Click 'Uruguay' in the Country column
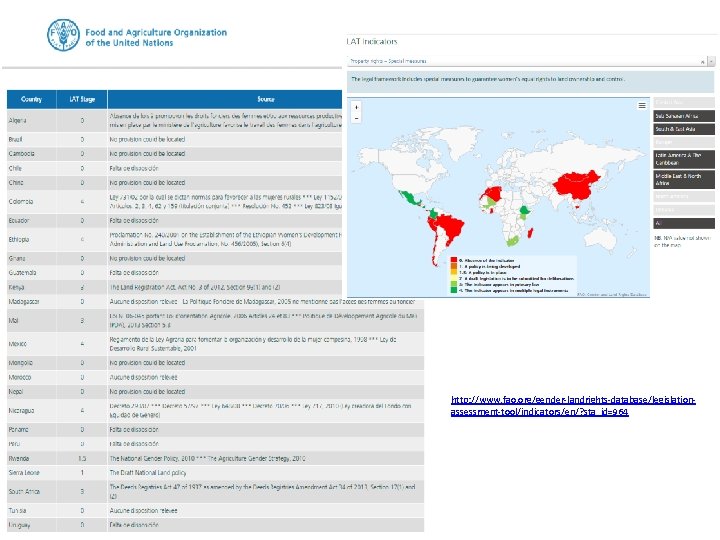This screenshot has height=540, width=720. pyautogui.click(x=19, y=524)
